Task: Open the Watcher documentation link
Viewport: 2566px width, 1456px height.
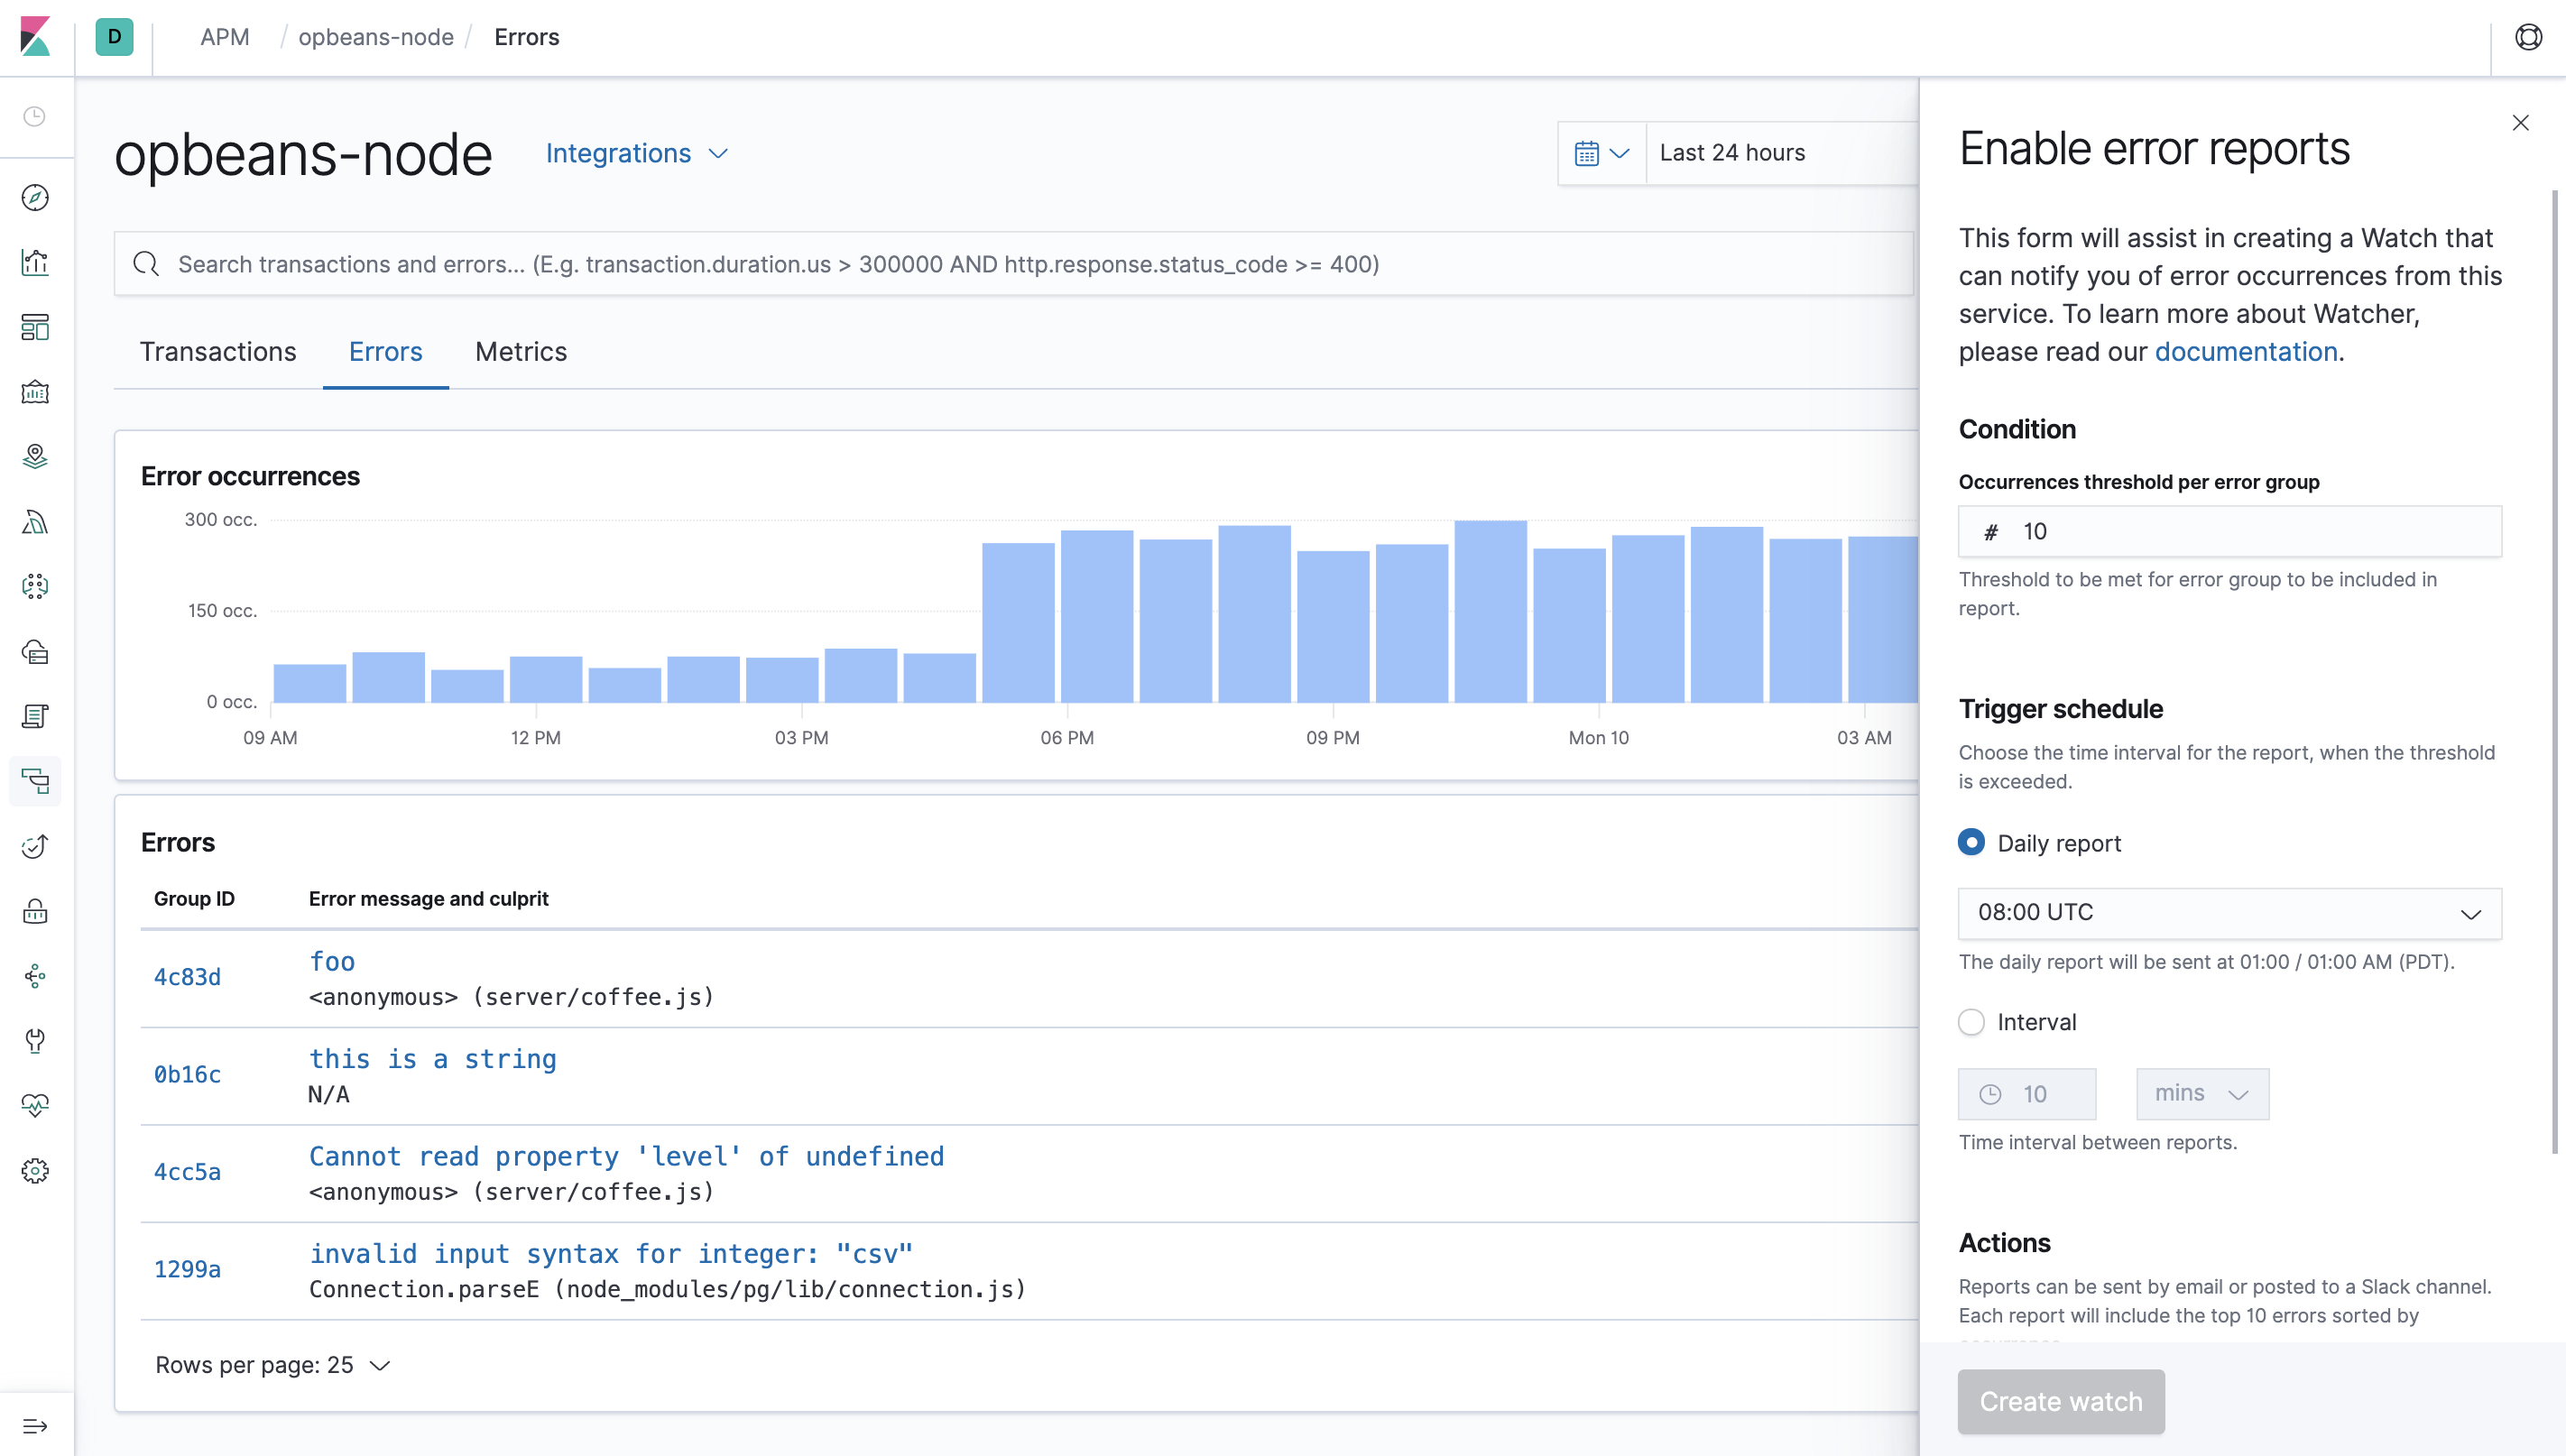Action: coord(2245,351)
